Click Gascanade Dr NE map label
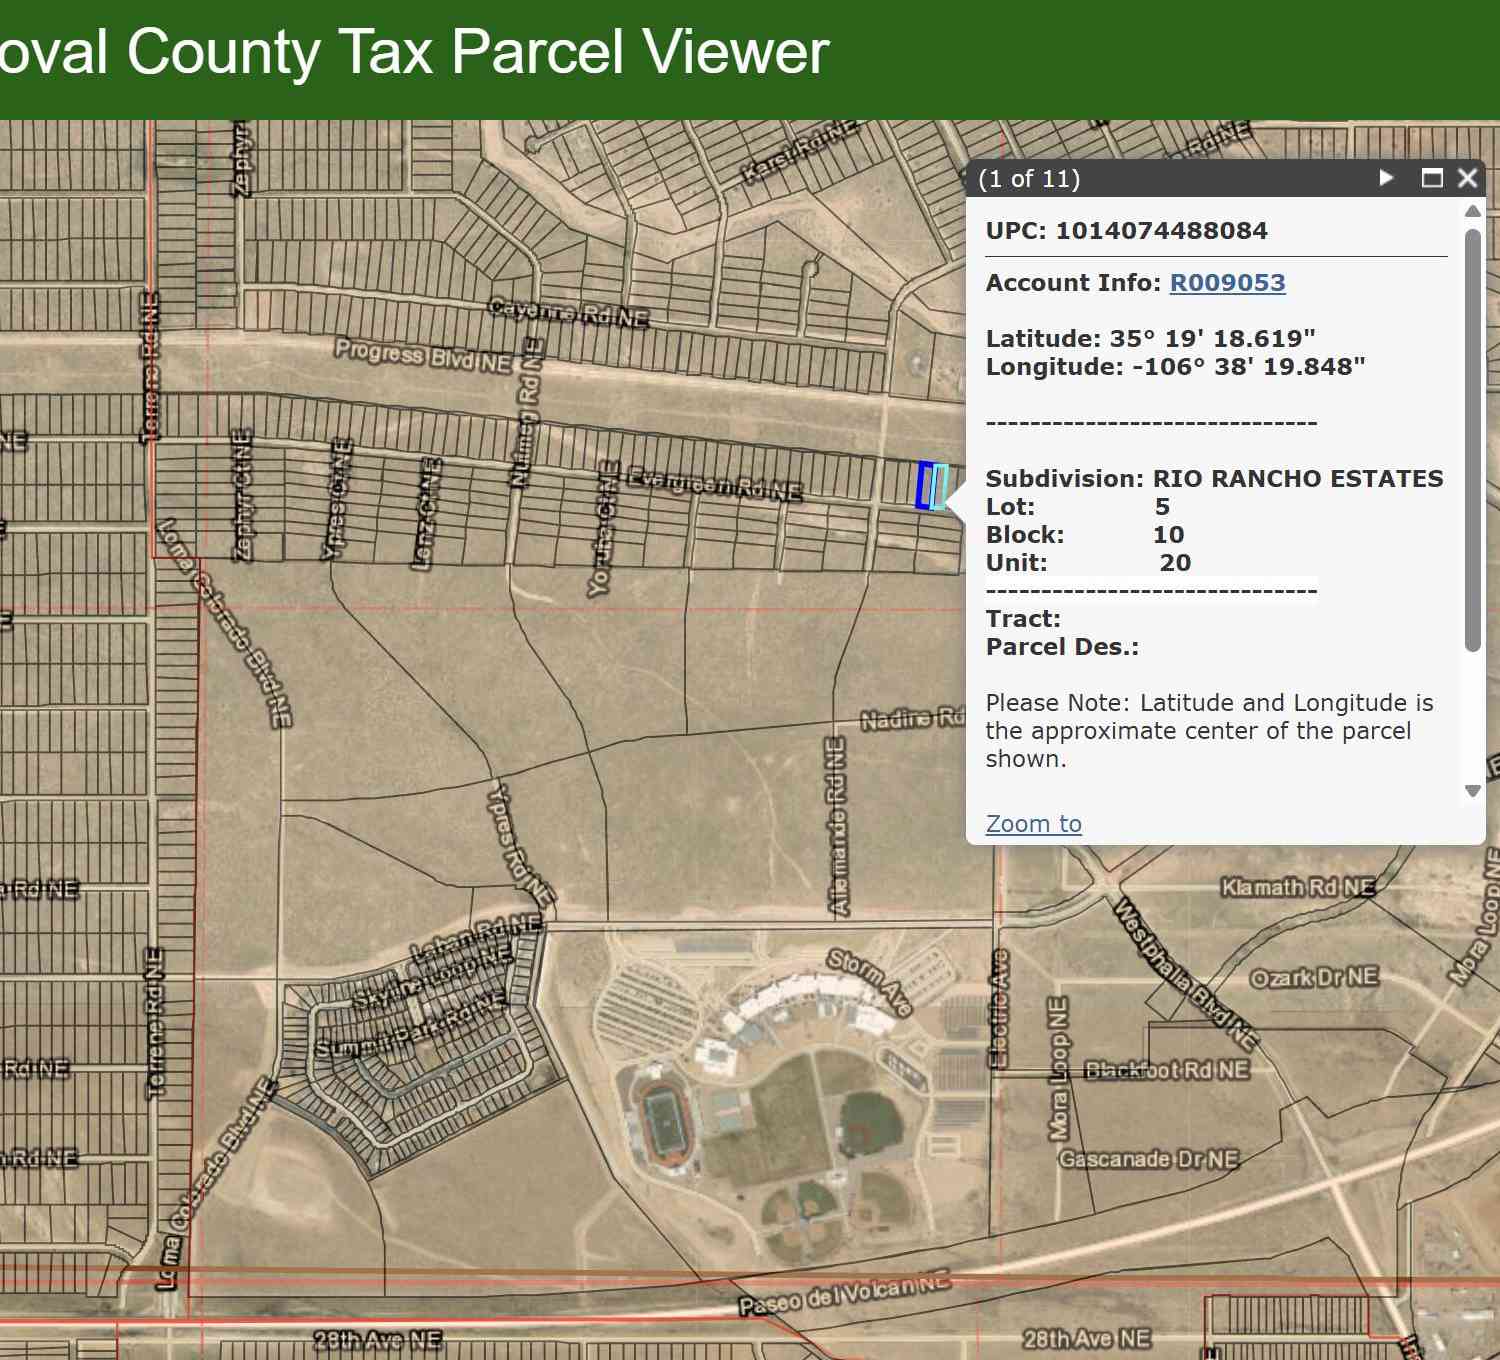Viewport: 1500px width, 1360px height. click(x=1148, y=1159)
